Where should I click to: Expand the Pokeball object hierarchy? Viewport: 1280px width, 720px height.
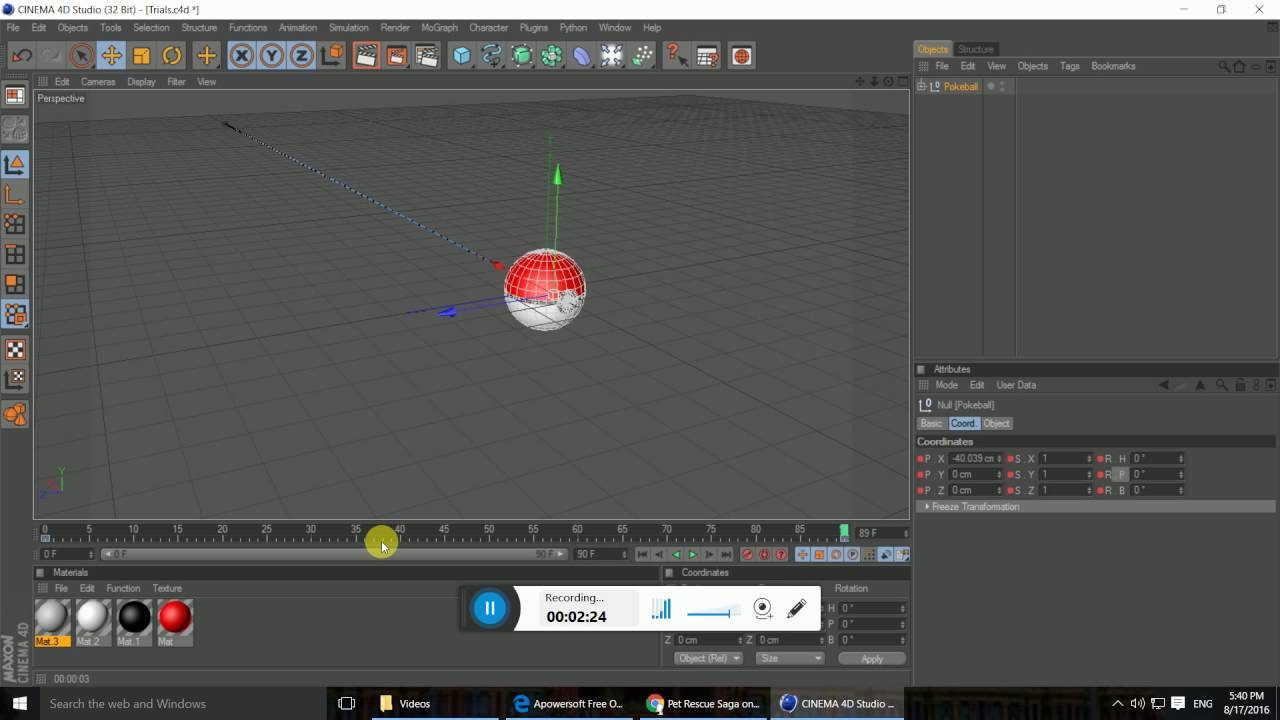coord(922,87)
